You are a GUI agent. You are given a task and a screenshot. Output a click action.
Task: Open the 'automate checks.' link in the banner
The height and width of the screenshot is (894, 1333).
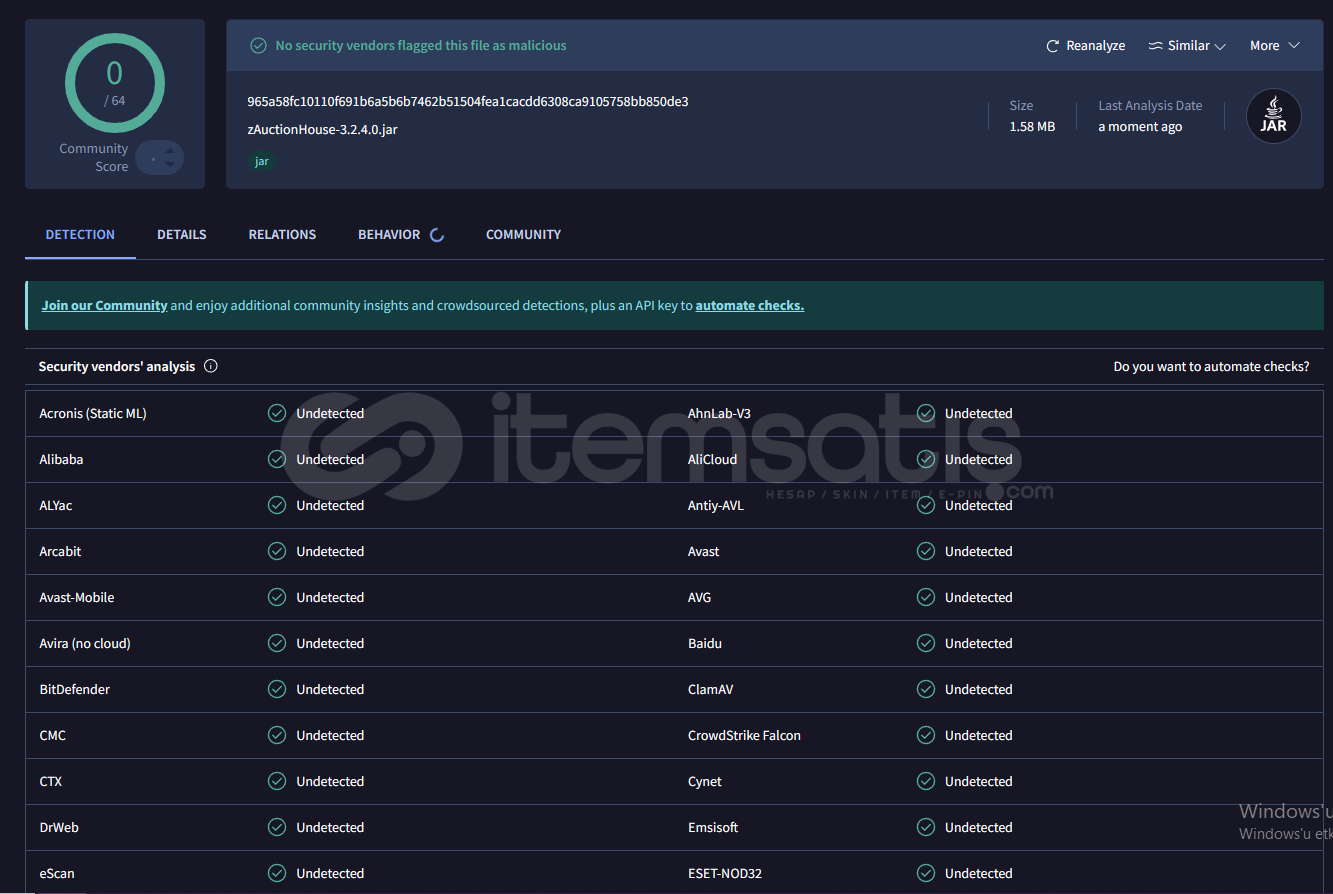(x=750, y=306)
